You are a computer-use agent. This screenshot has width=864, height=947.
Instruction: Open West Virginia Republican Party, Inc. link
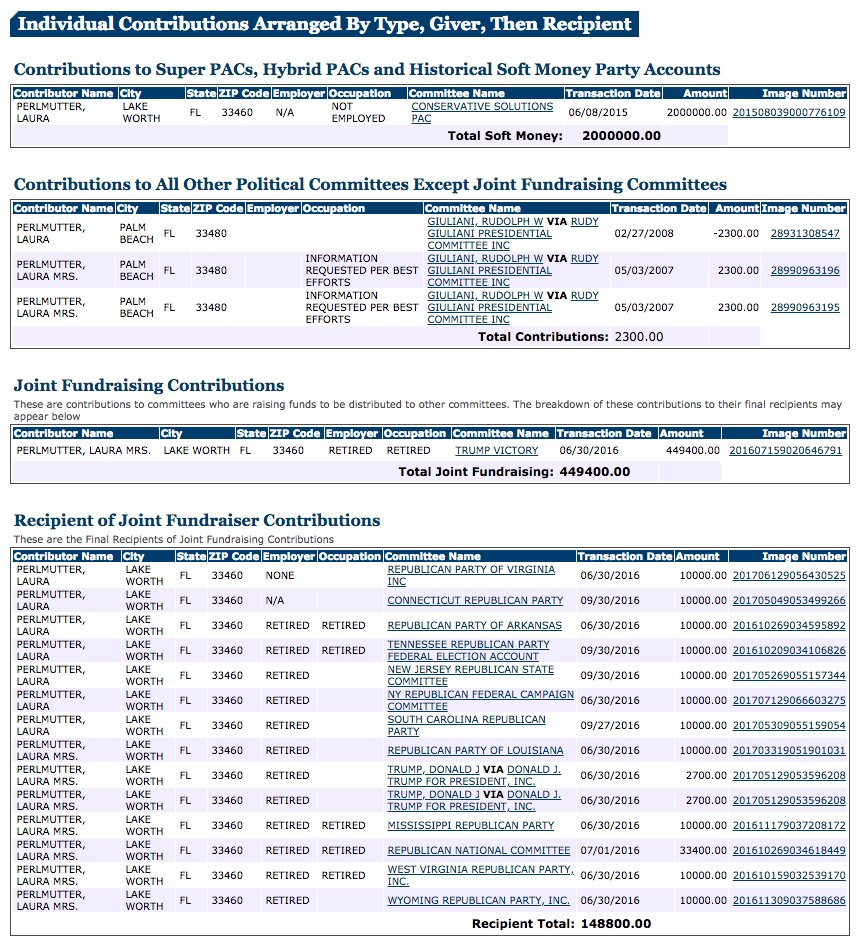click(480, 875)
